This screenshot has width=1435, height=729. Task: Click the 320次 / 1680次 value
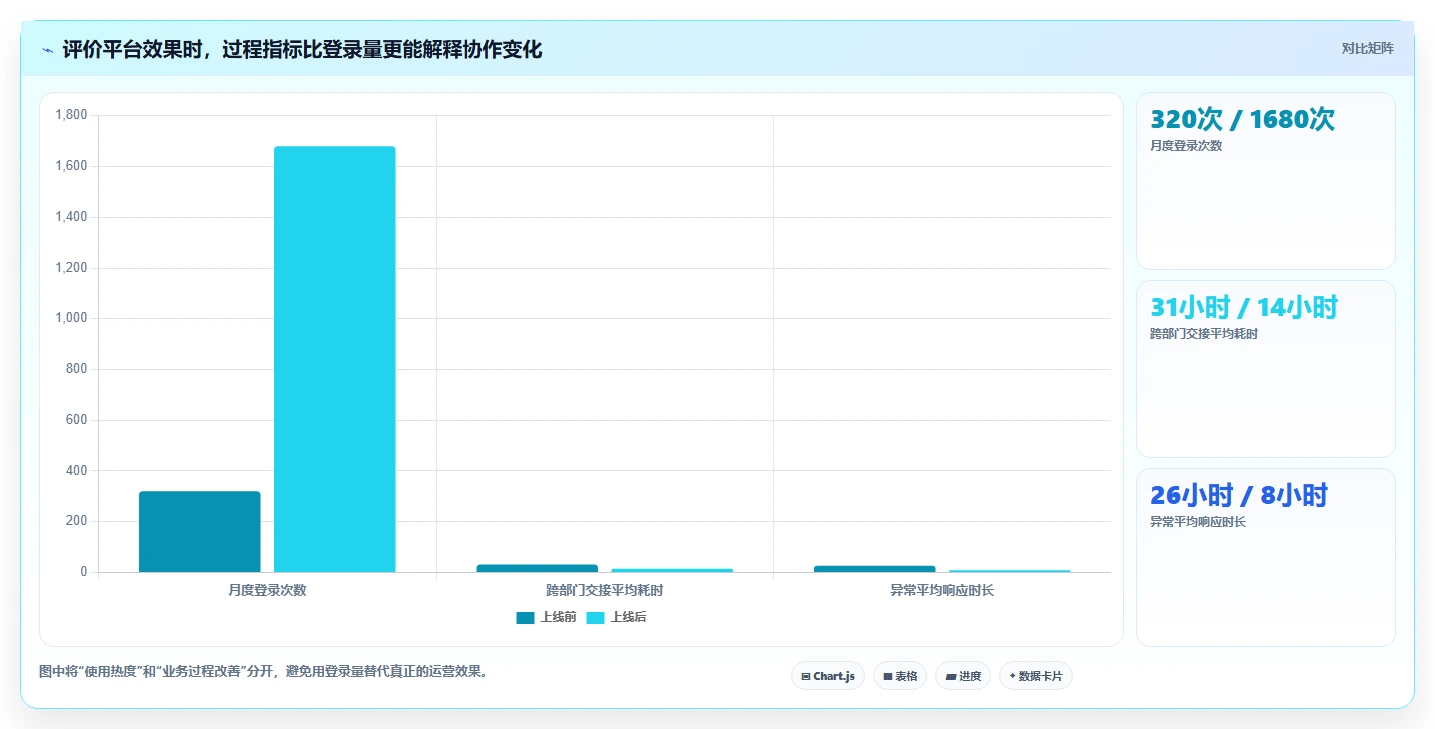(1242, 119)
